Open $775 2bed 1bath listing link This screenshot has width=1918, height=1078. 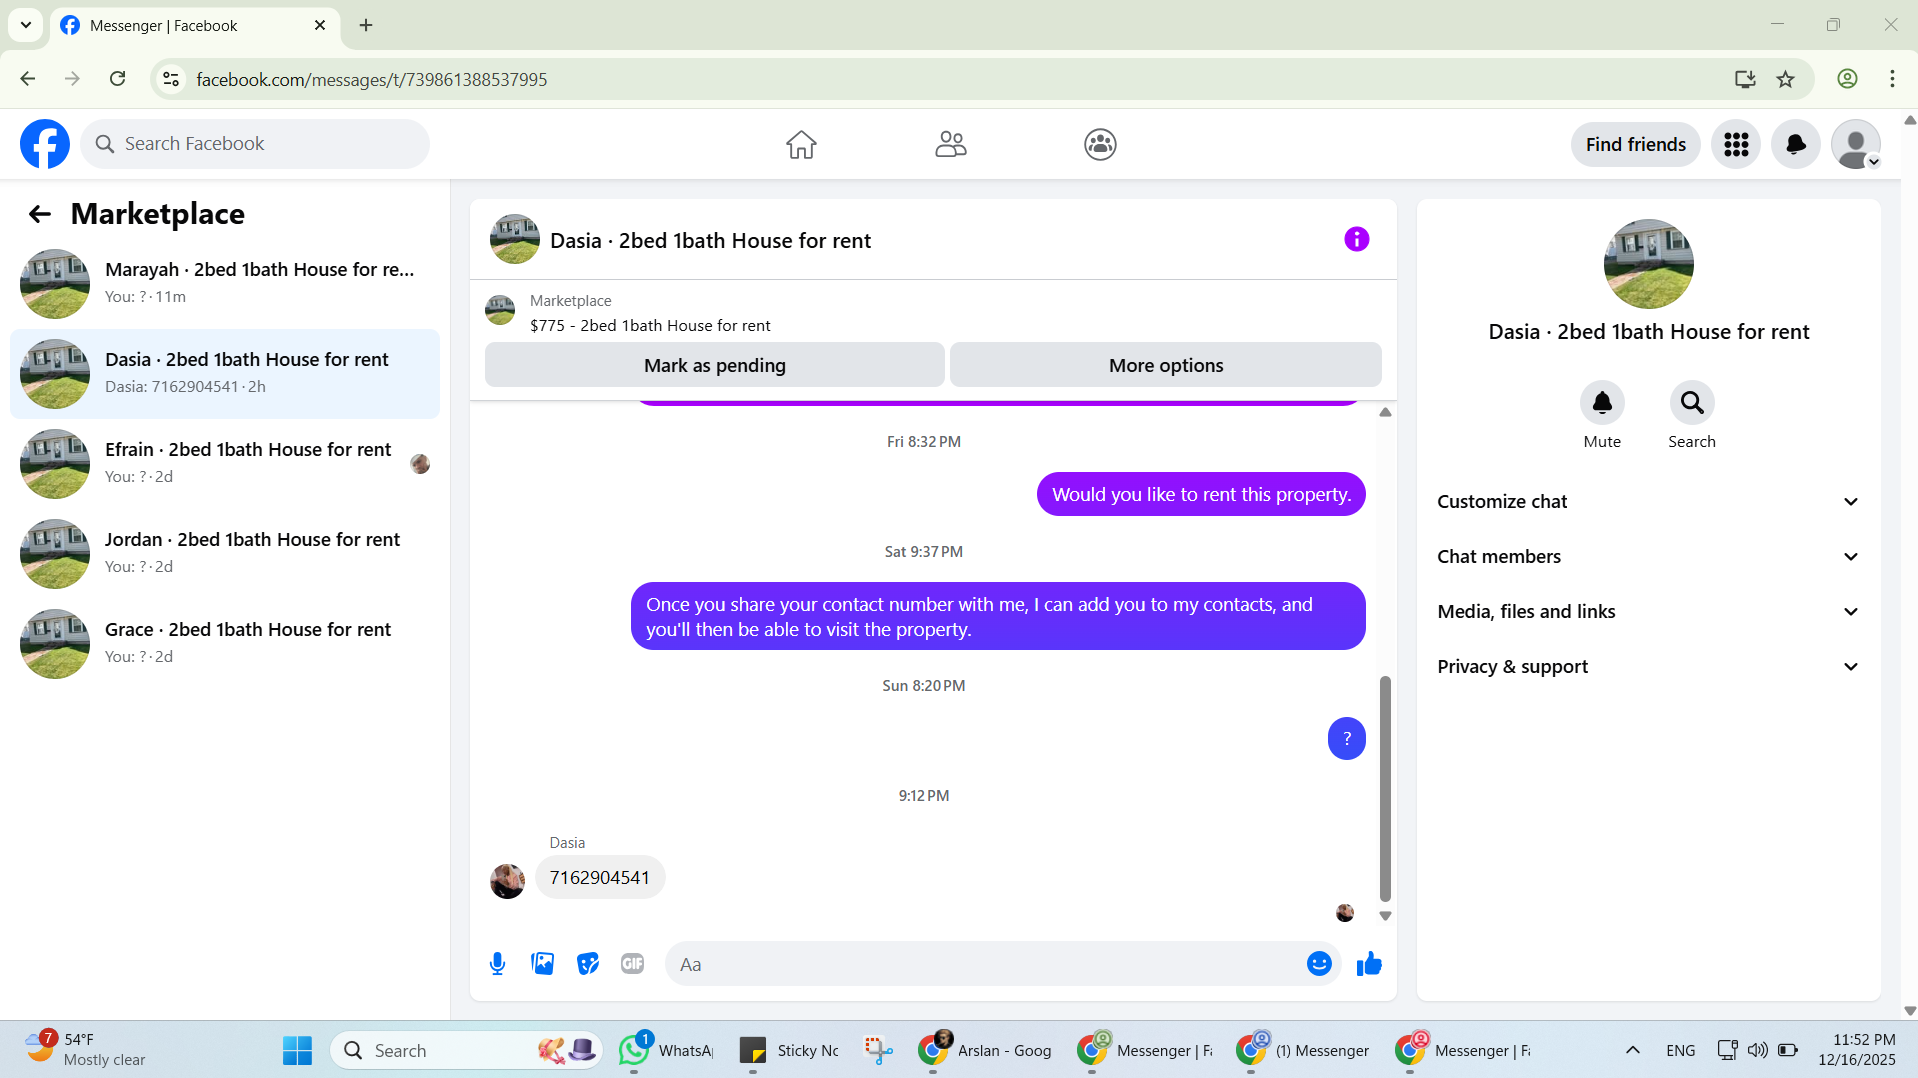coord(650,326)
